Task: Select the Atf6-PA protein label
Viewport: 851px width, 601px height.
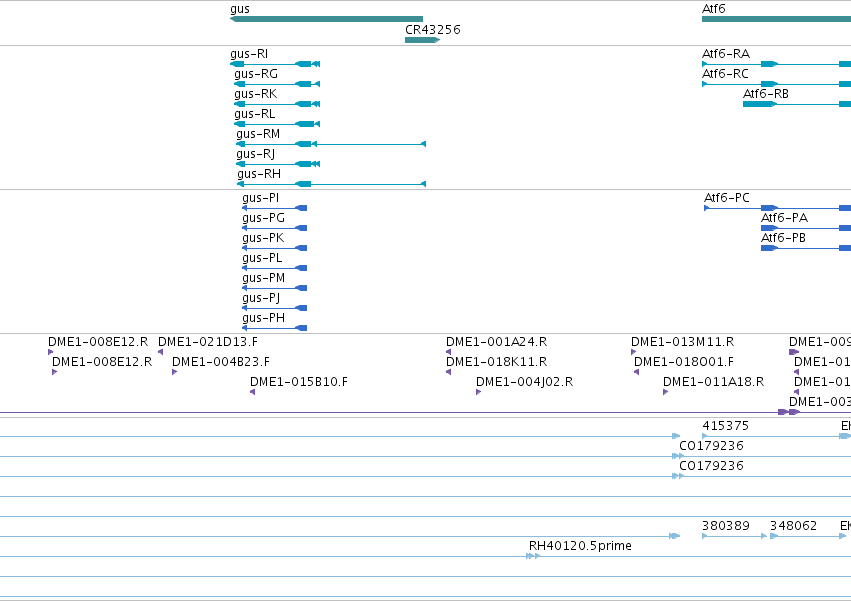Action: pos(784,218)
